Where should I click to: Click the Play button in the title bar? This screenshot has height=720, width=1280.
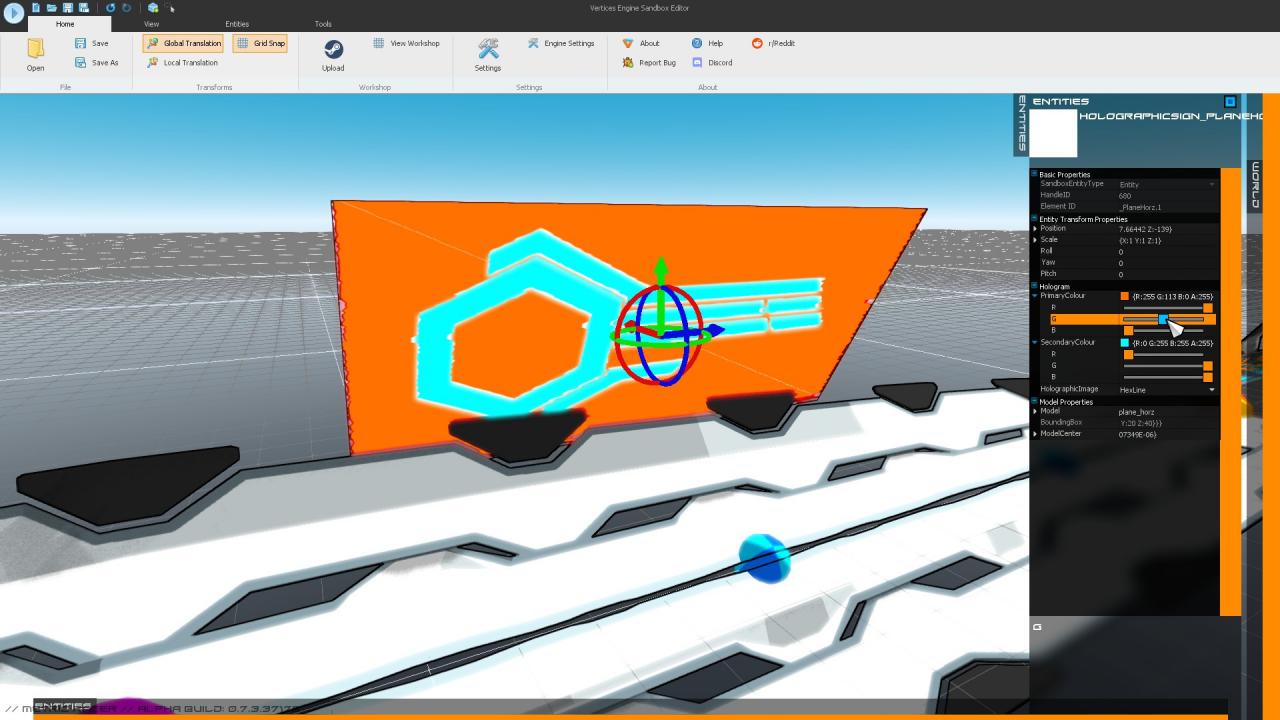pyautogui.click(x=13, y=13)
